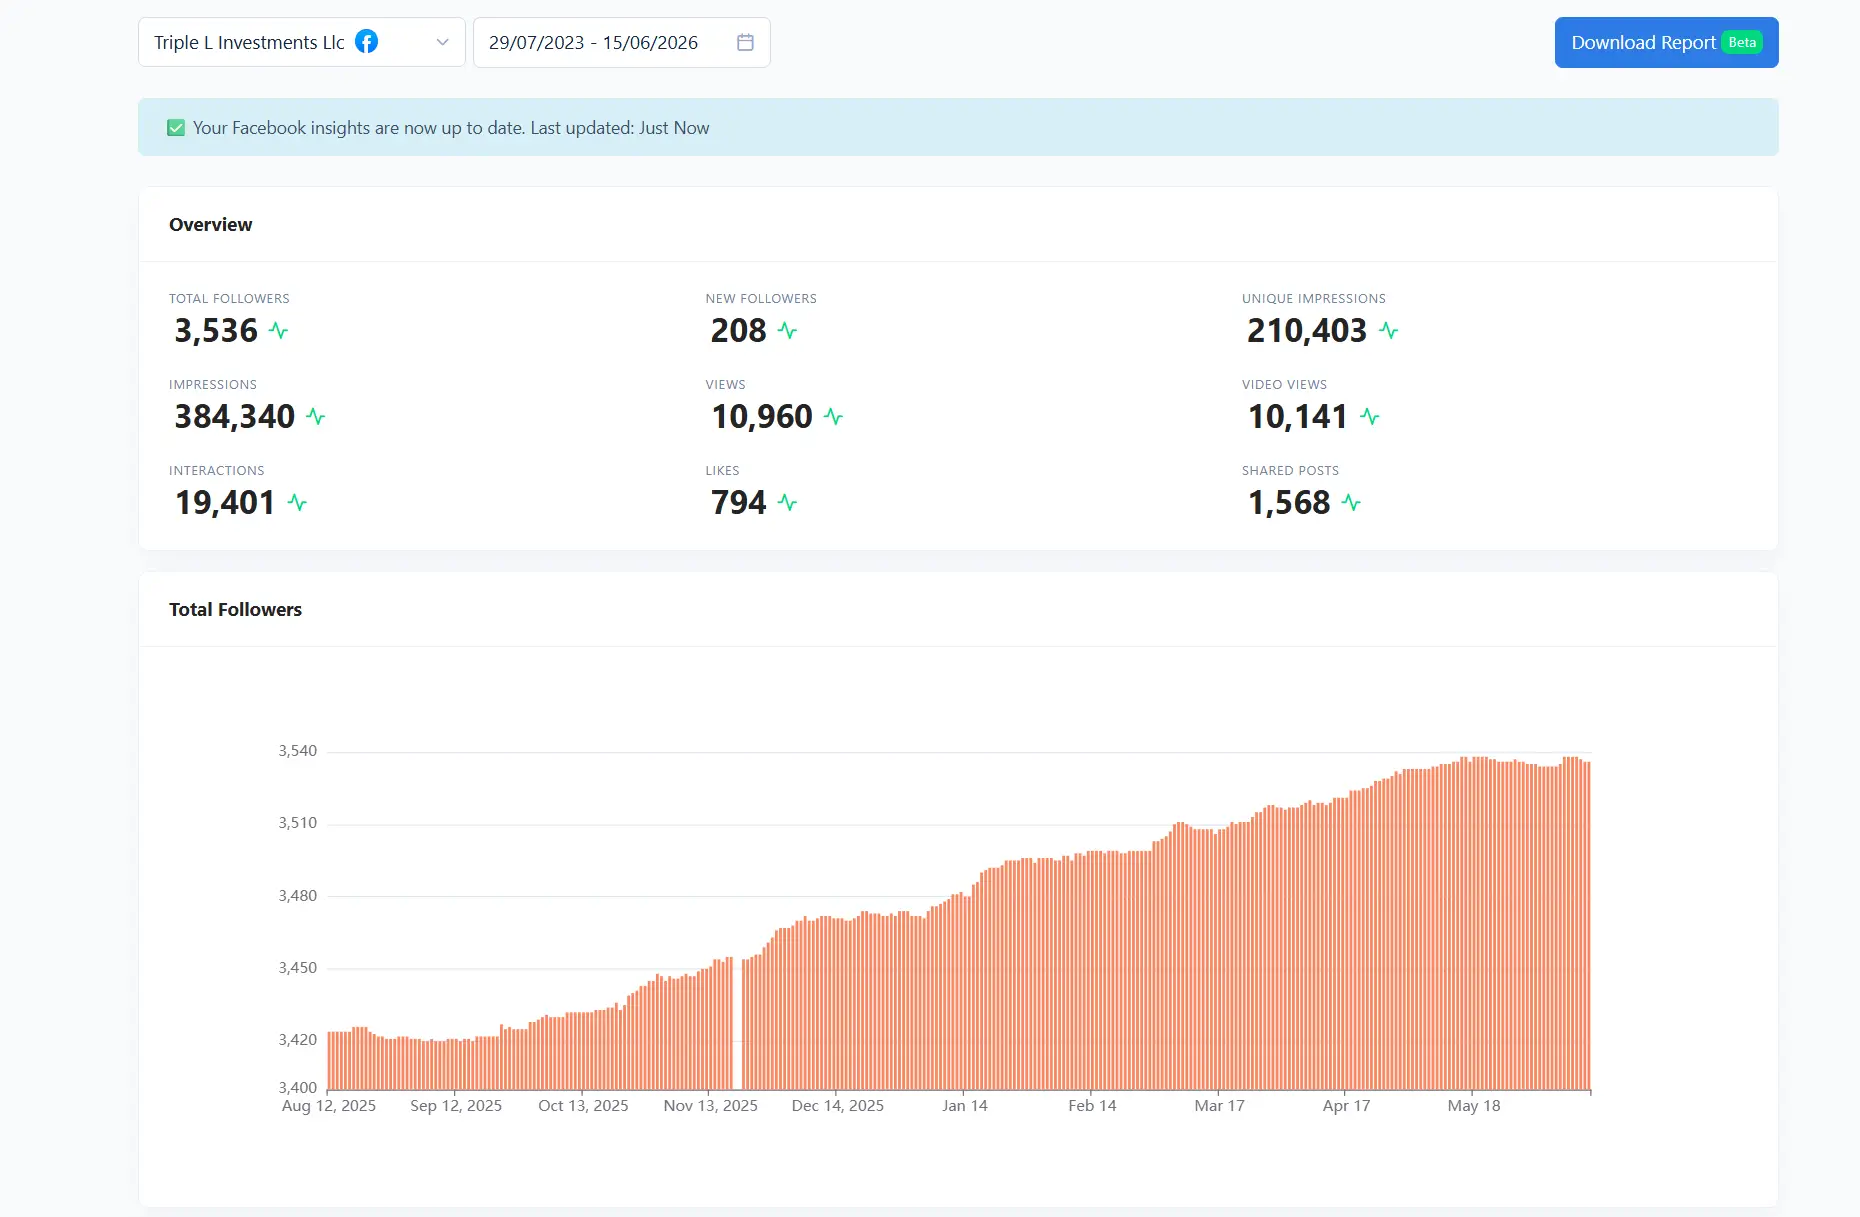Open the calendar icon in date range field
The image size is (1860, 1217).
[x=745, y=42]
